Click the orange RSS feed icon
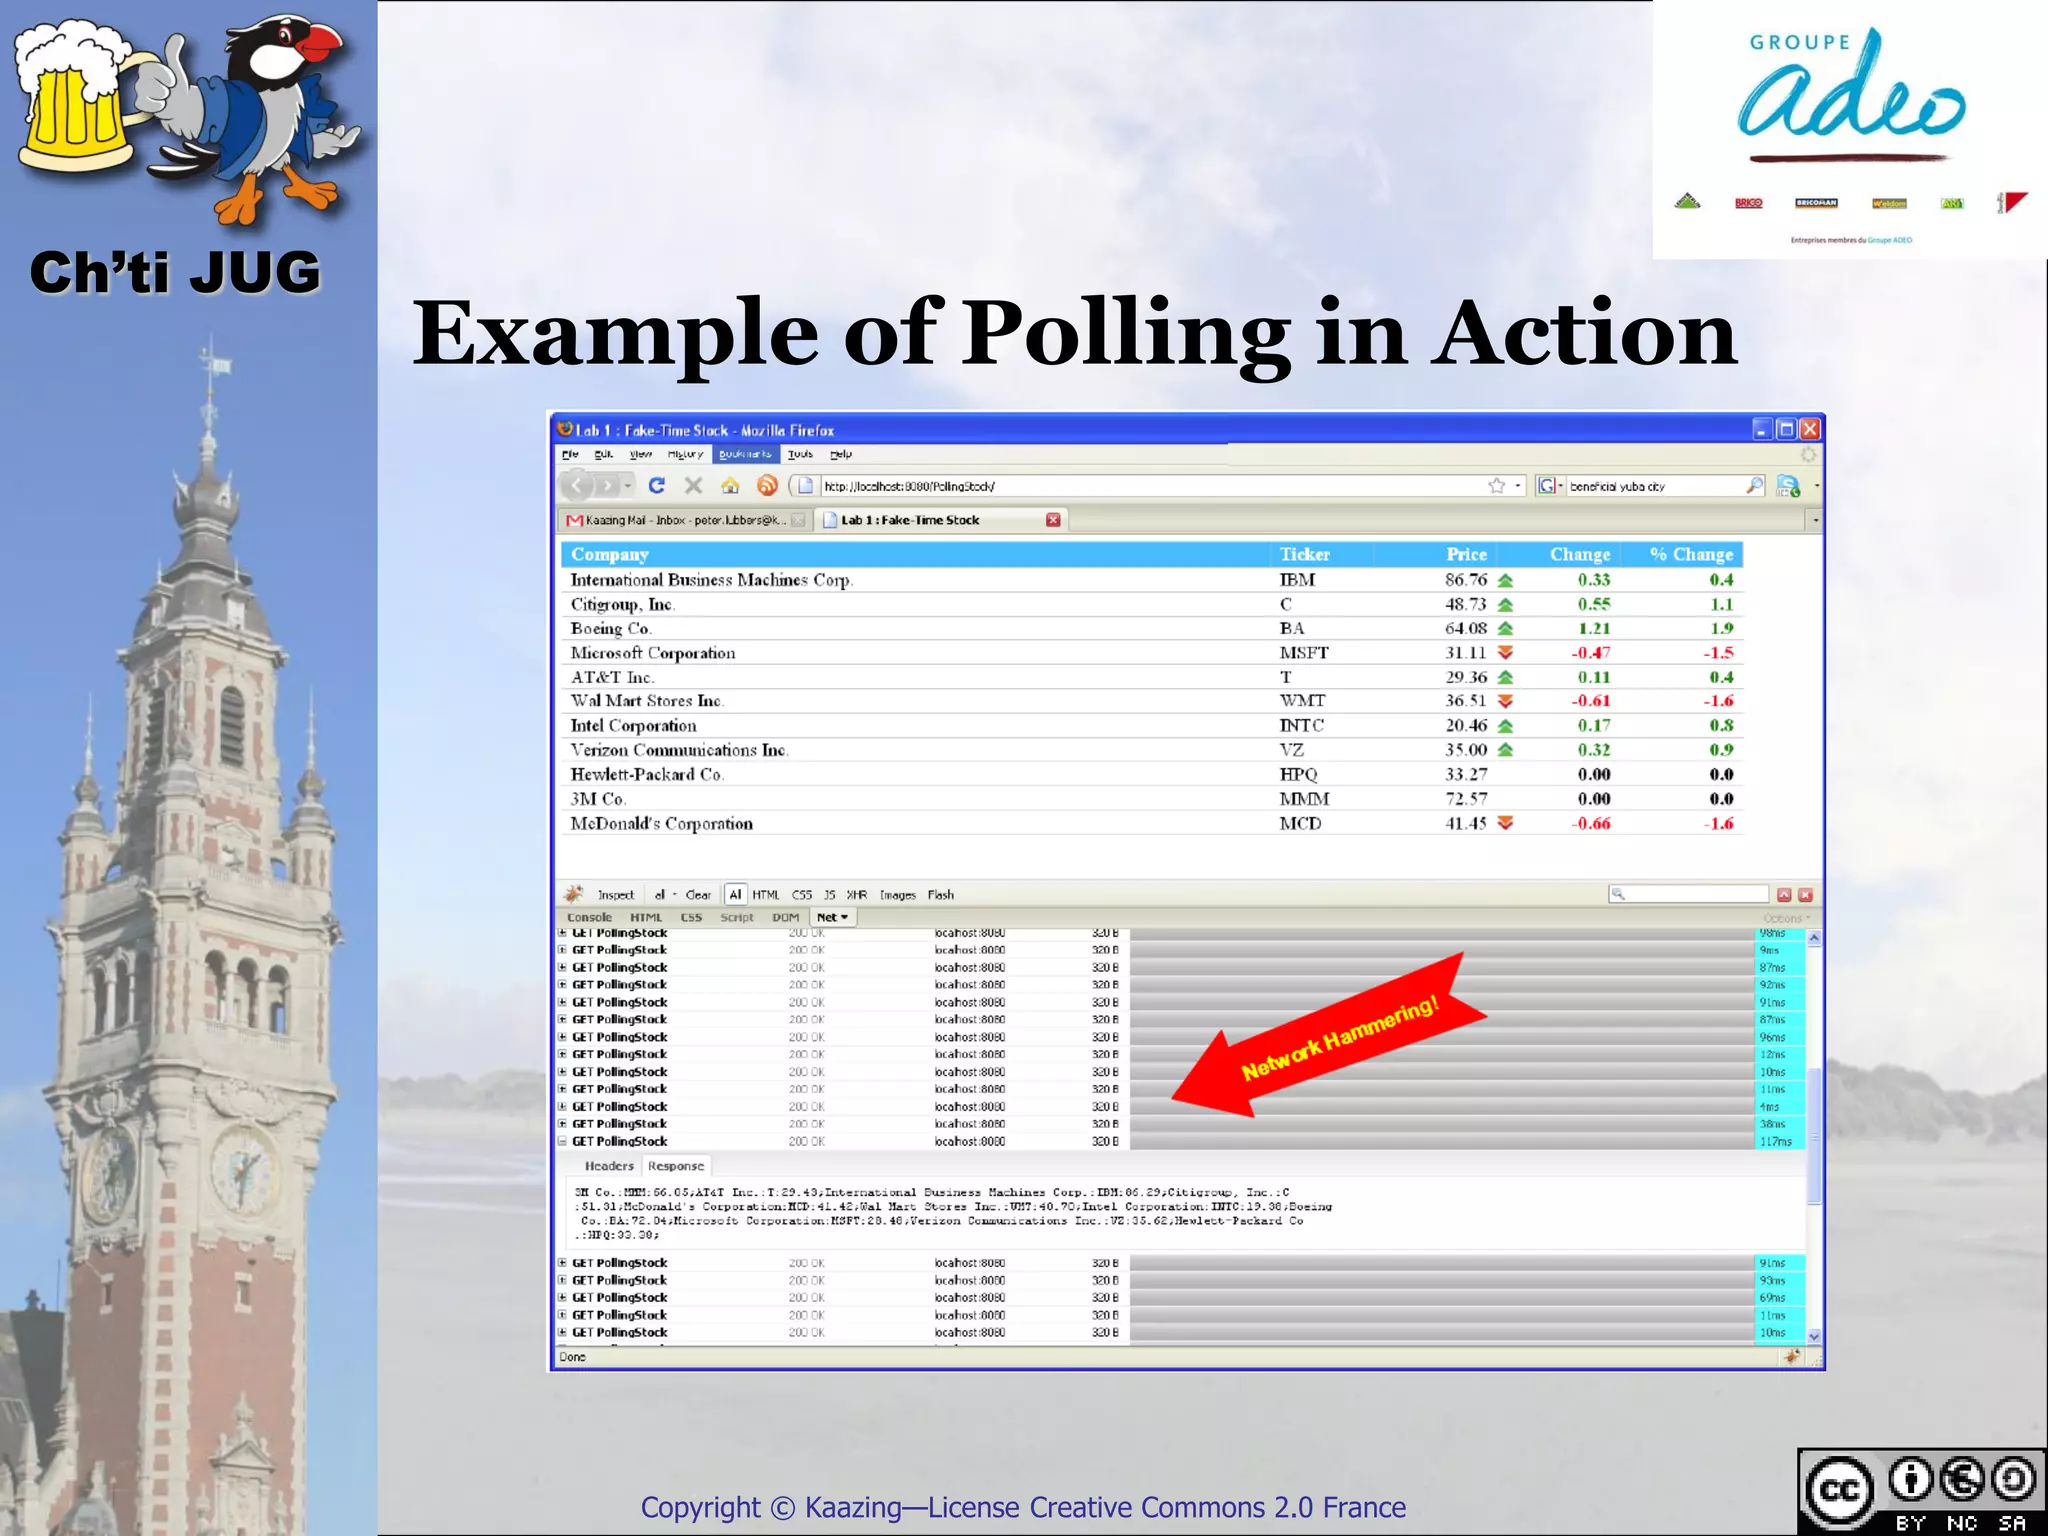This screenshot has width=2048, height=1536. [767, 486]
